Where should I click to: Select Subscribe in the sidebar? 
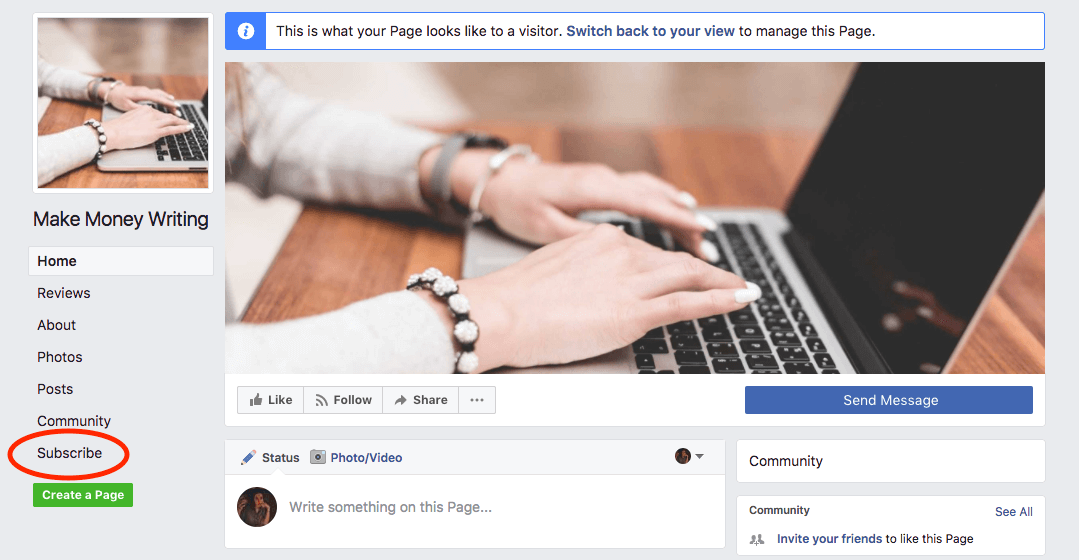tap(70, 453)
